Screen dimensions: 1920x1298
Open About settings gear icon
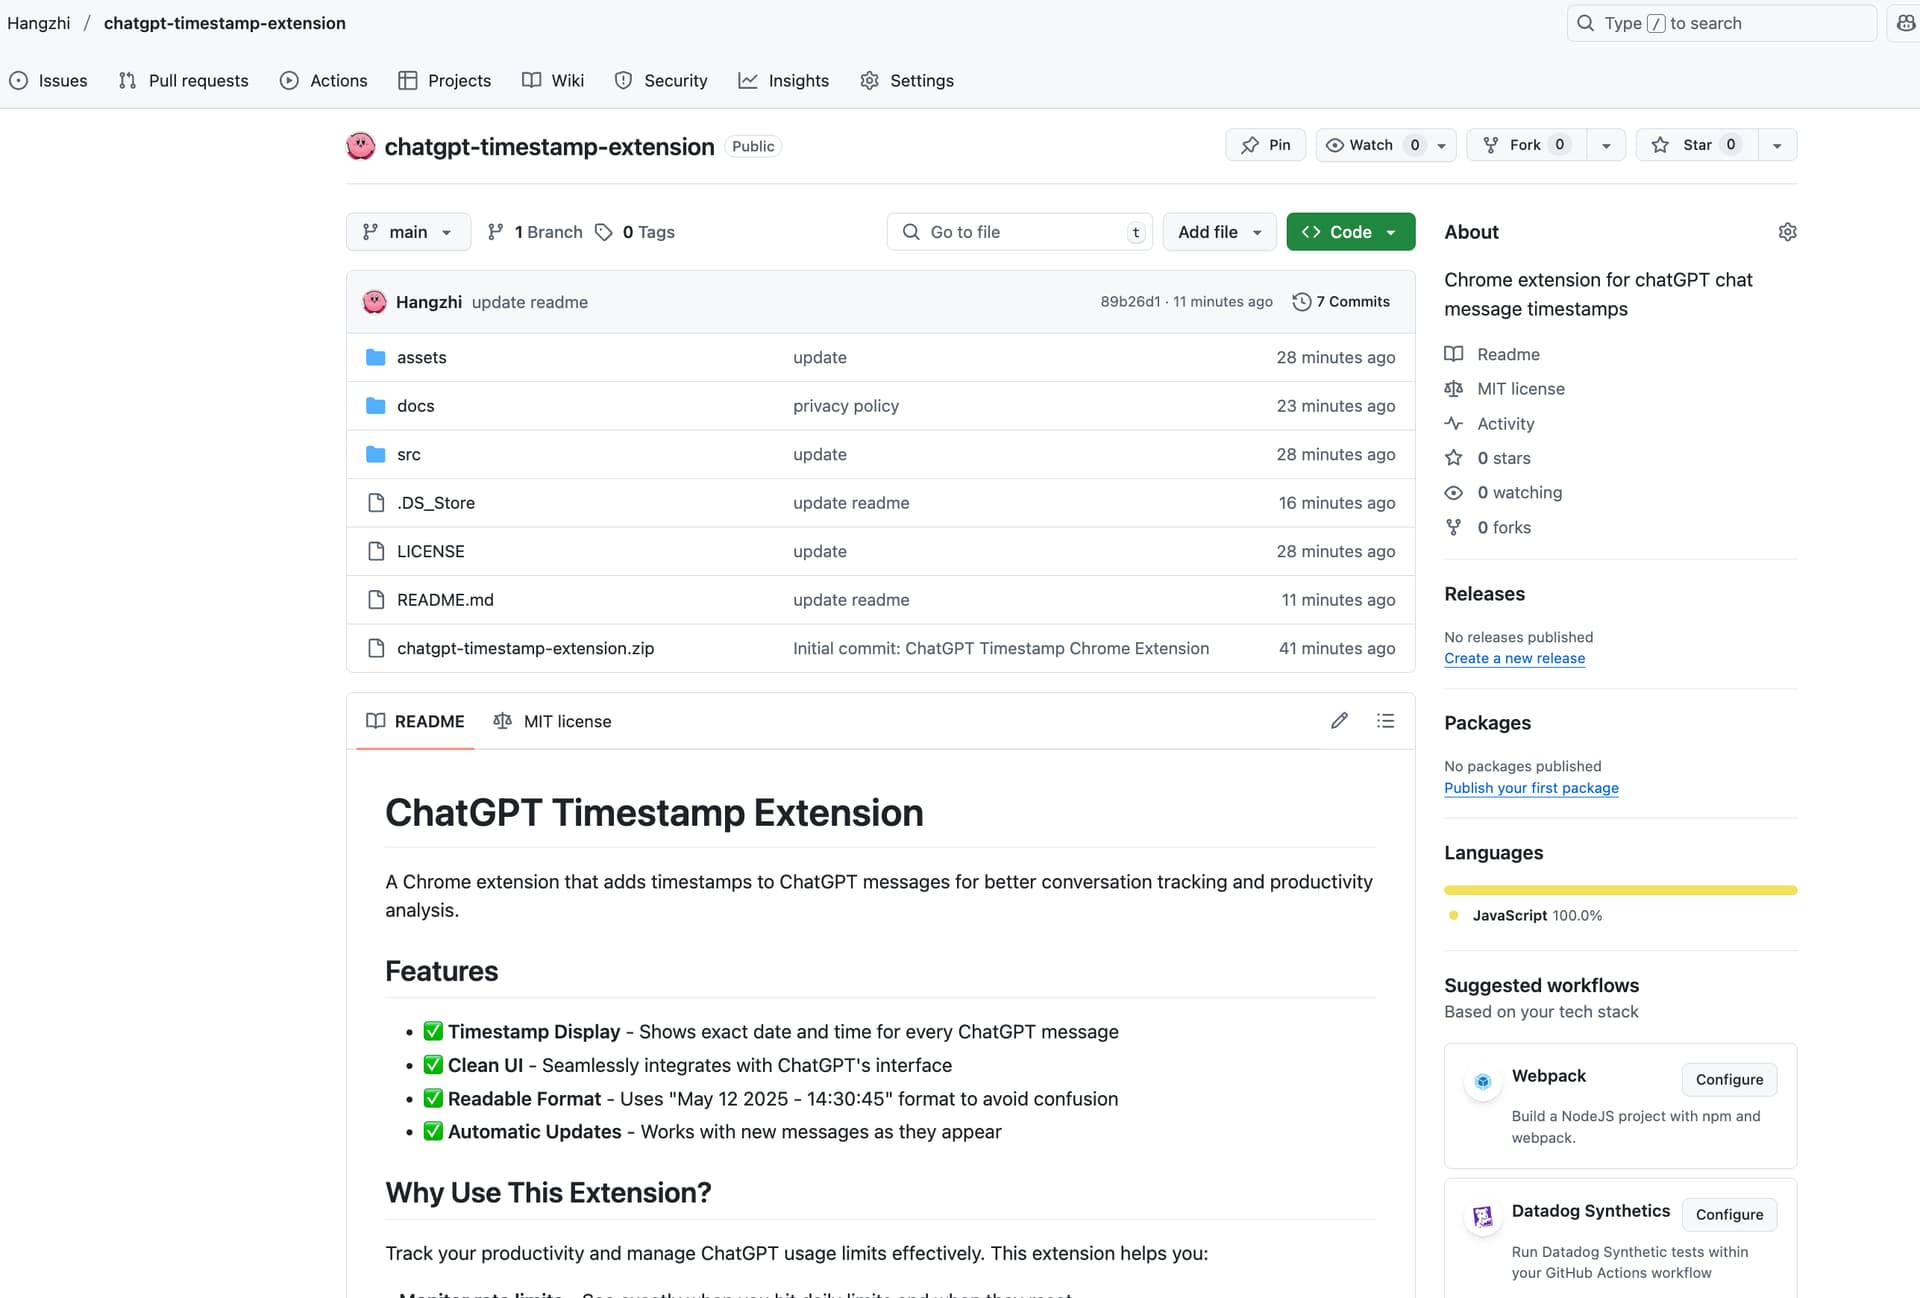tap(1787, 232)
